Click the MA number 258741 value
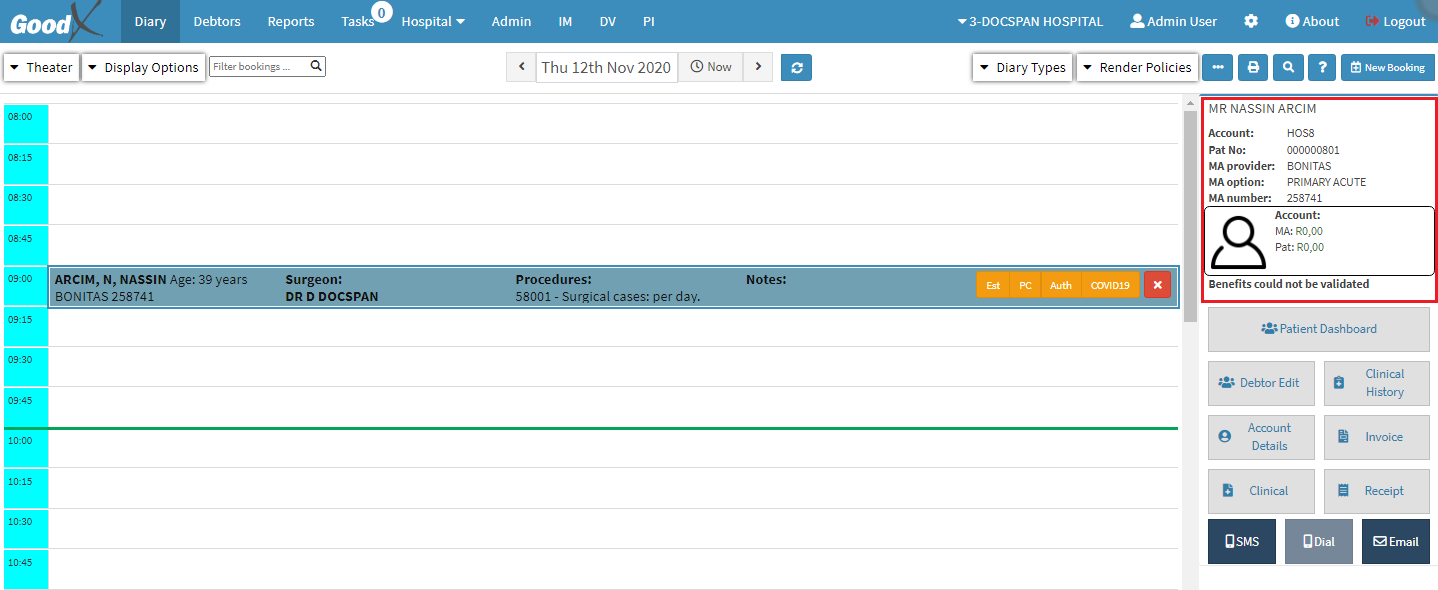Viewport: 1438px width, 590px height. coord(1306,198)
